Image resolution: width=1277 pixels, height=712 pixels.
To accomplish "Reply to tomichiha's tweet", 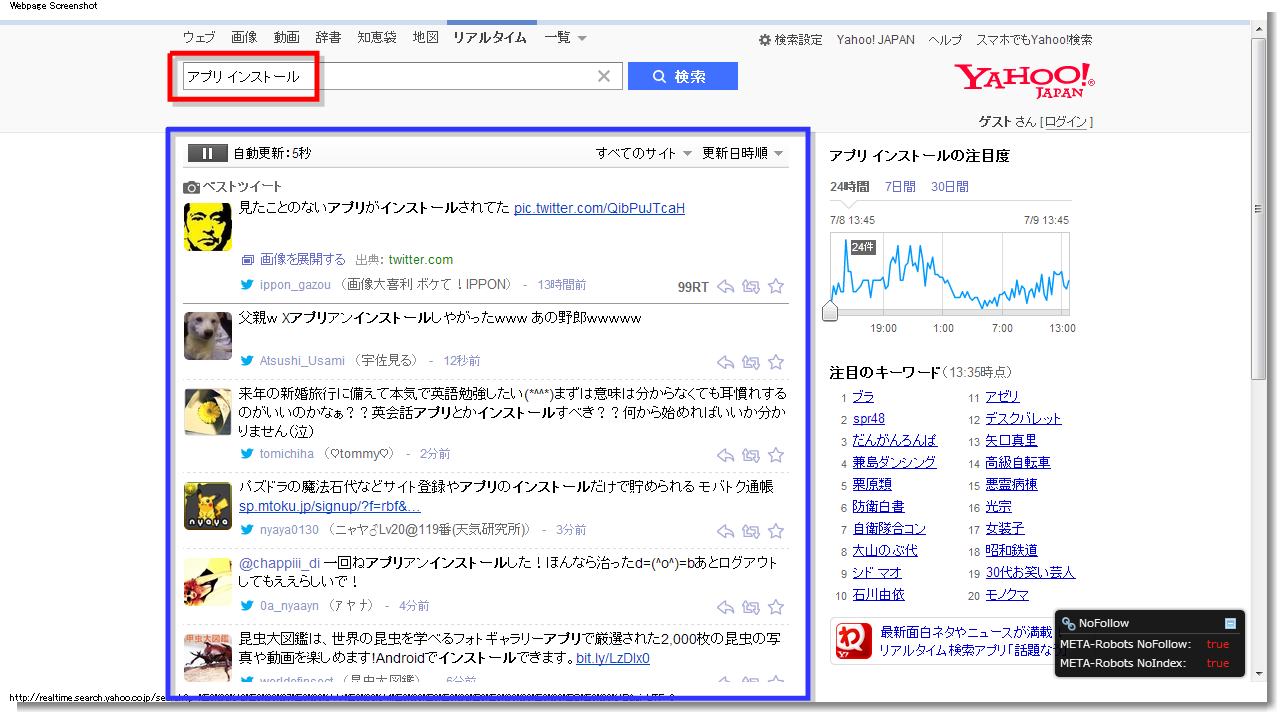I will click(726, 455).
